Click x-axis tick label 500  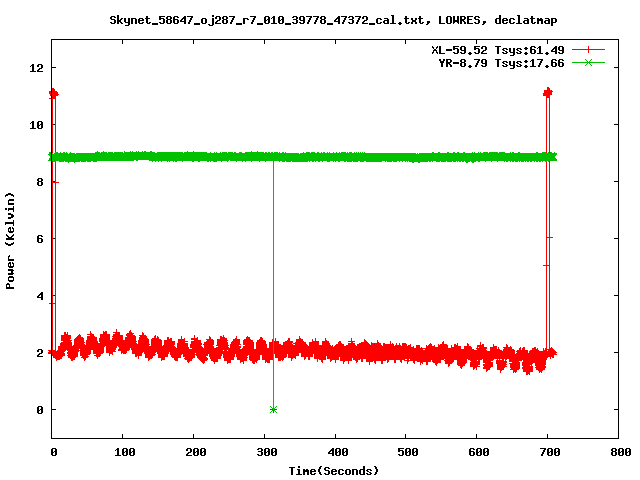[408, 452]
